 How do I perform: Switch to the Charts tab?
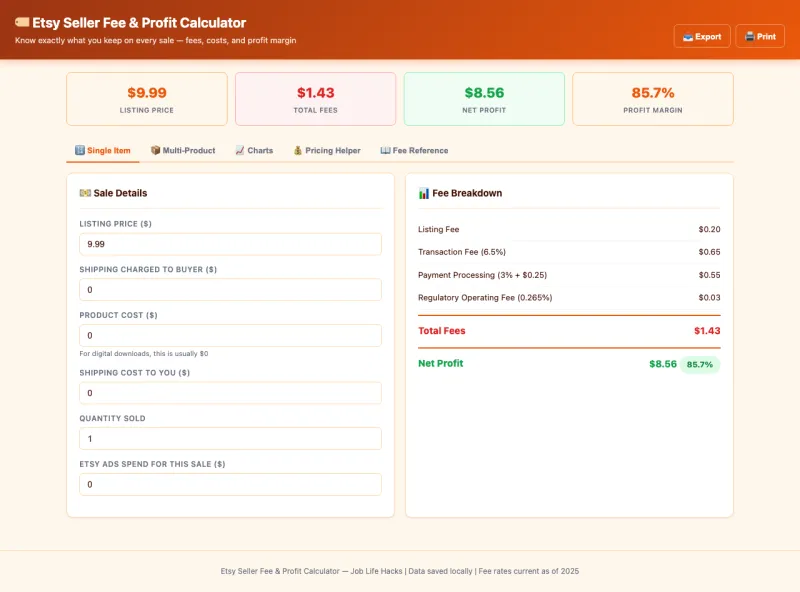[254, 151]
